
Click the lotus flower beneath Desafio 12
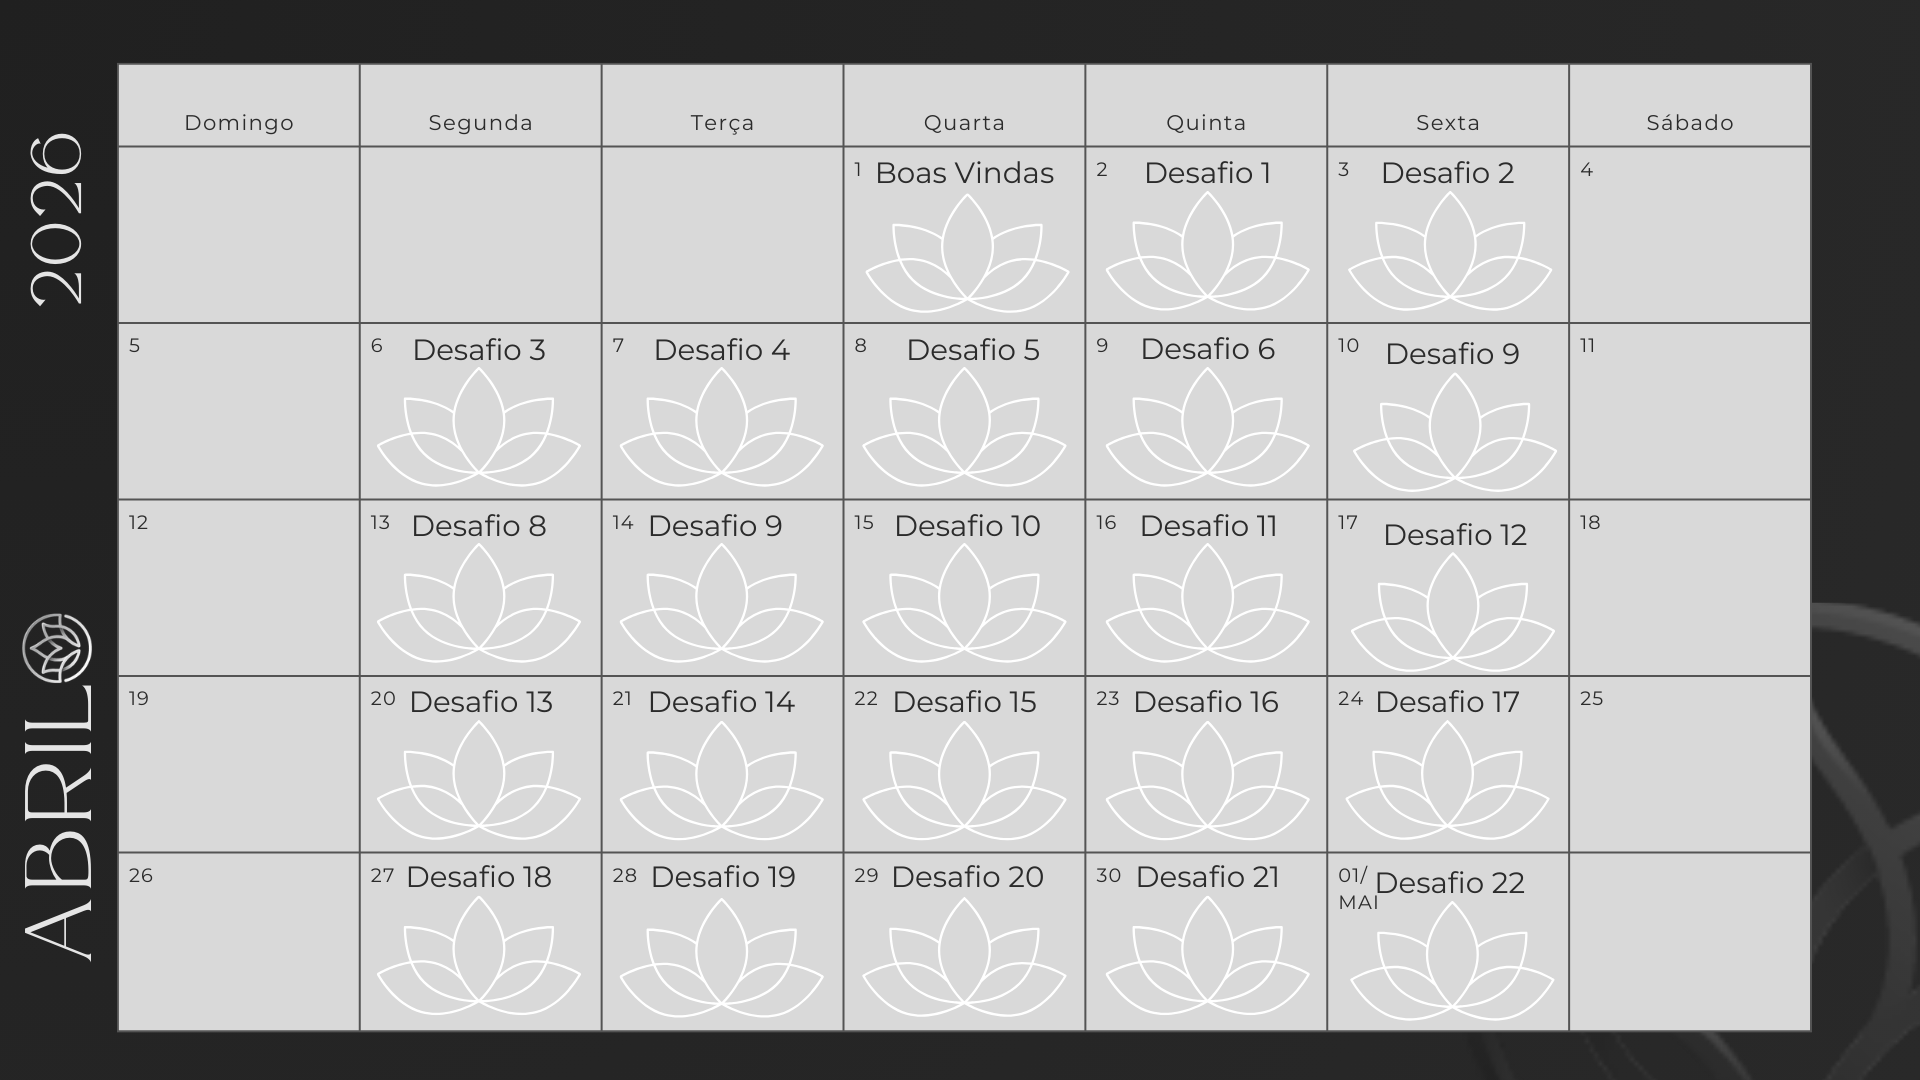1452,614
